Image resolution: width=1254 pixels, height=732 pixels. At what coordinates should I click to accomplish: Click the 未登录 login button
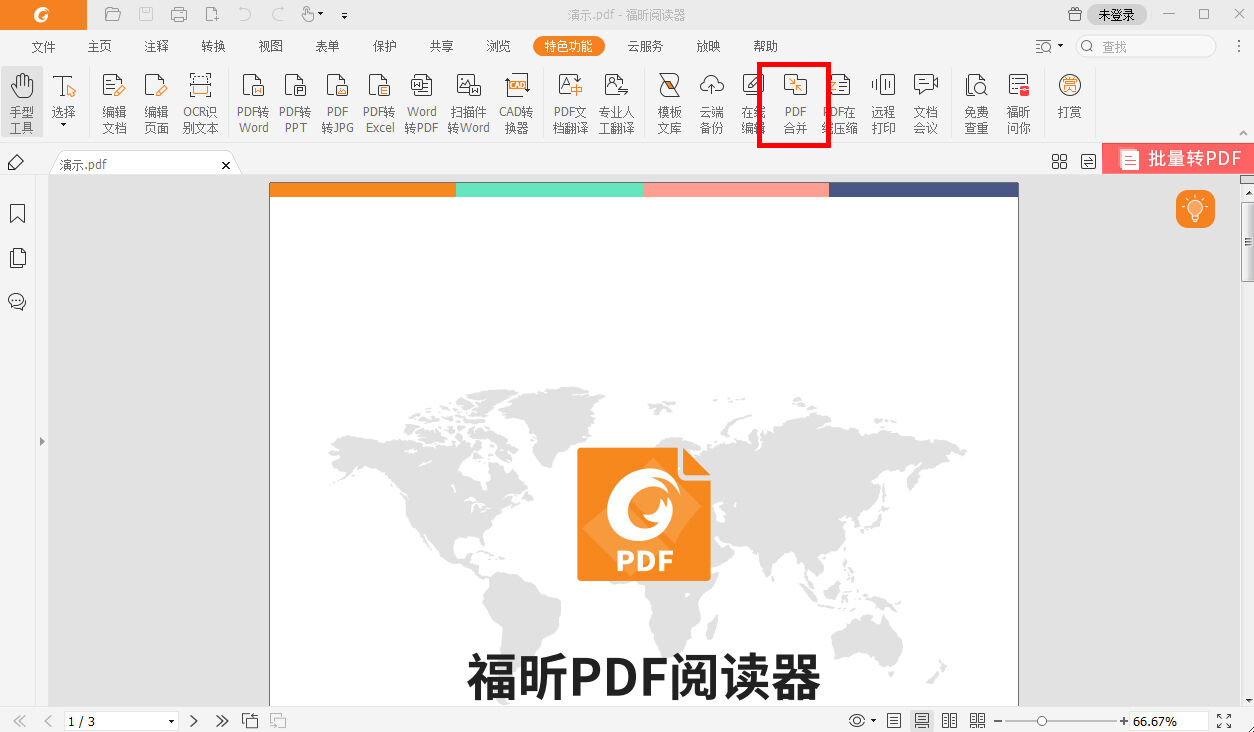pos(1113,14)
